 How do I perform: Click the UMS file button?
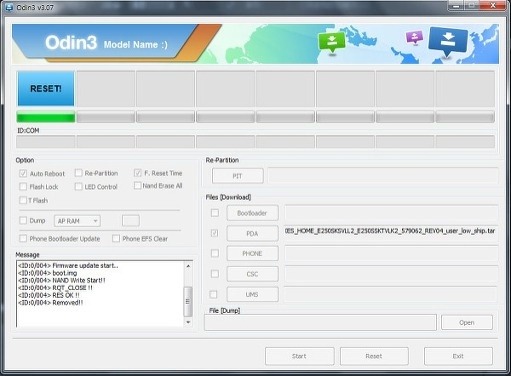click(x=252, y=295)
